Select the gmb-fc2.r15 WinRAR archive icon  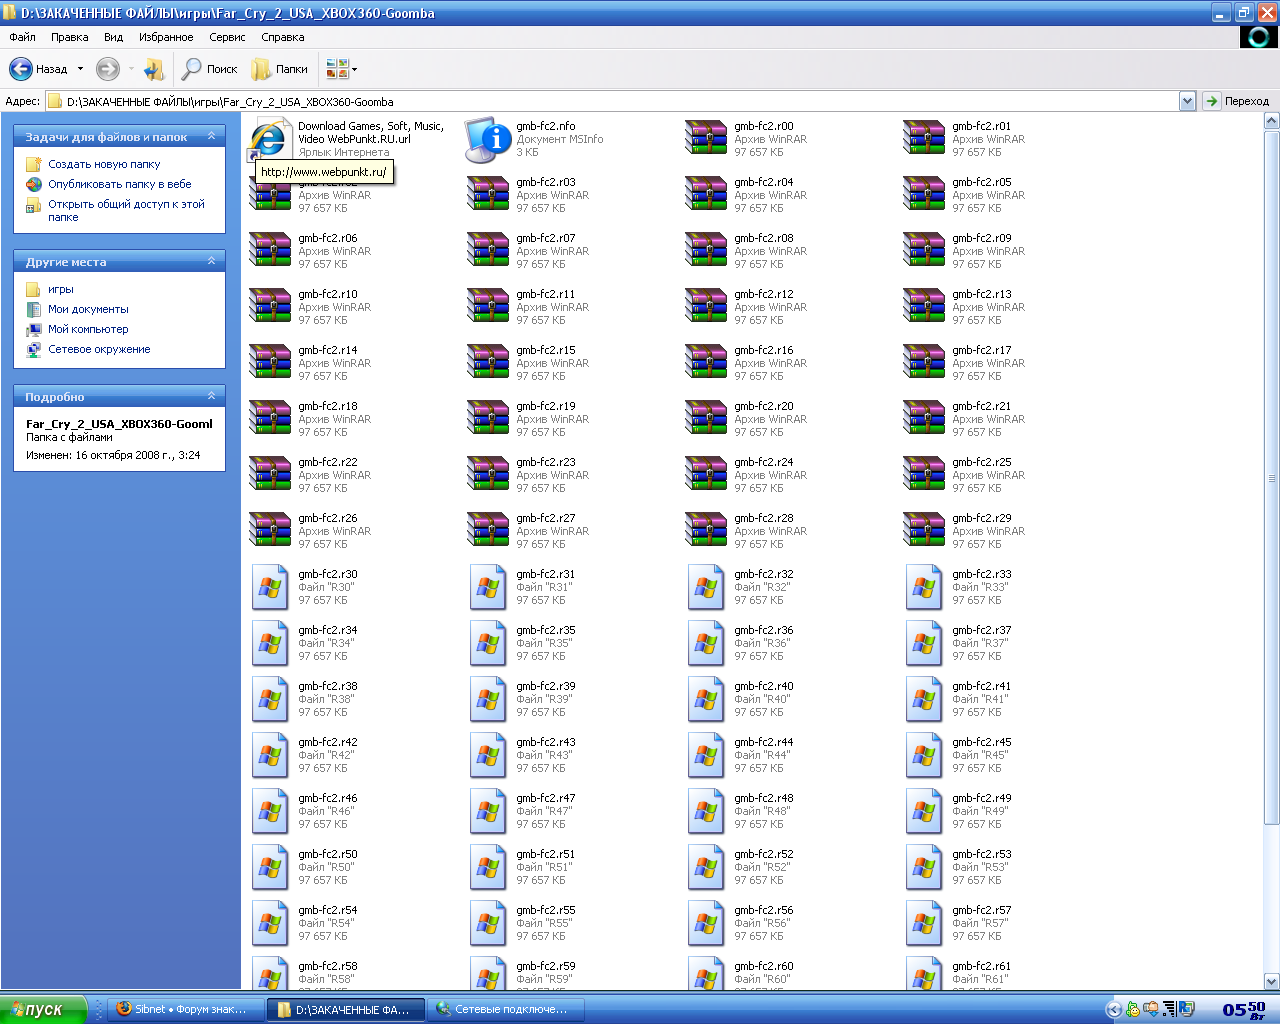pos(488,362)
